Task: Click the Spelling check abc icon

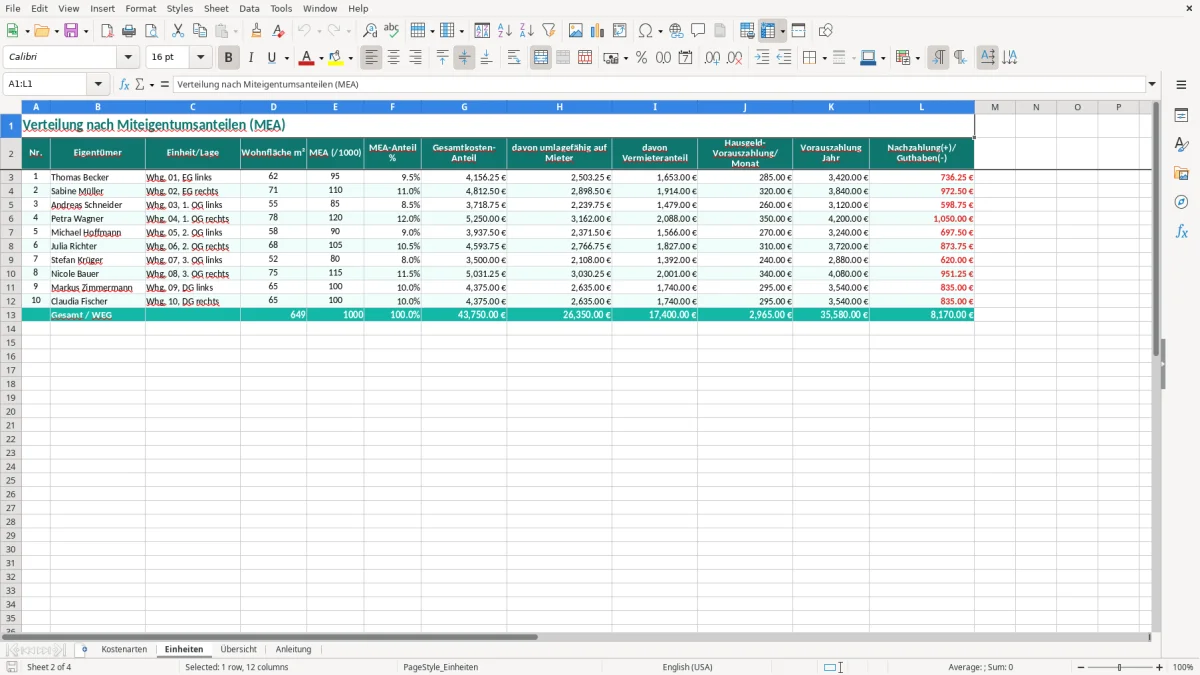Action: (392, 31)
